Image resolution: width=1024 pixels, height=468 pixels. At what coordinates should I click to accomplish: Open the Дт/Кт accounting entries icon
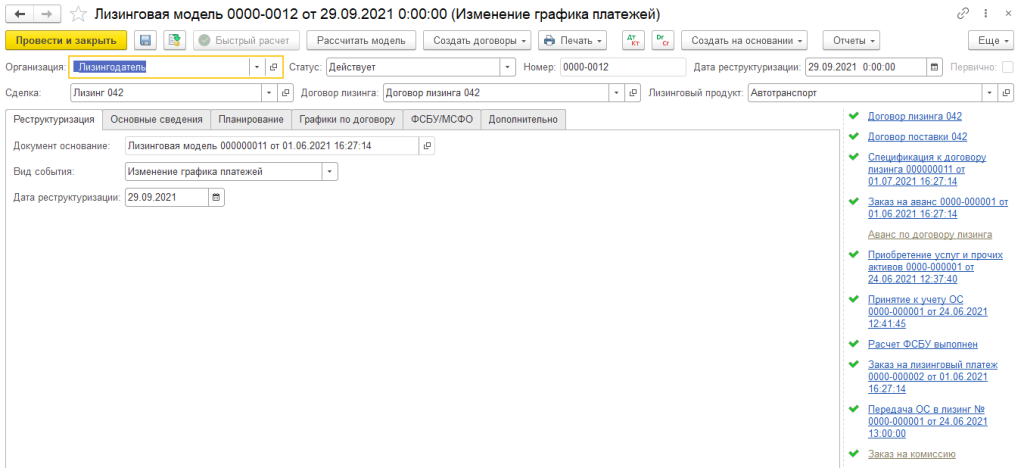[633, 40]
